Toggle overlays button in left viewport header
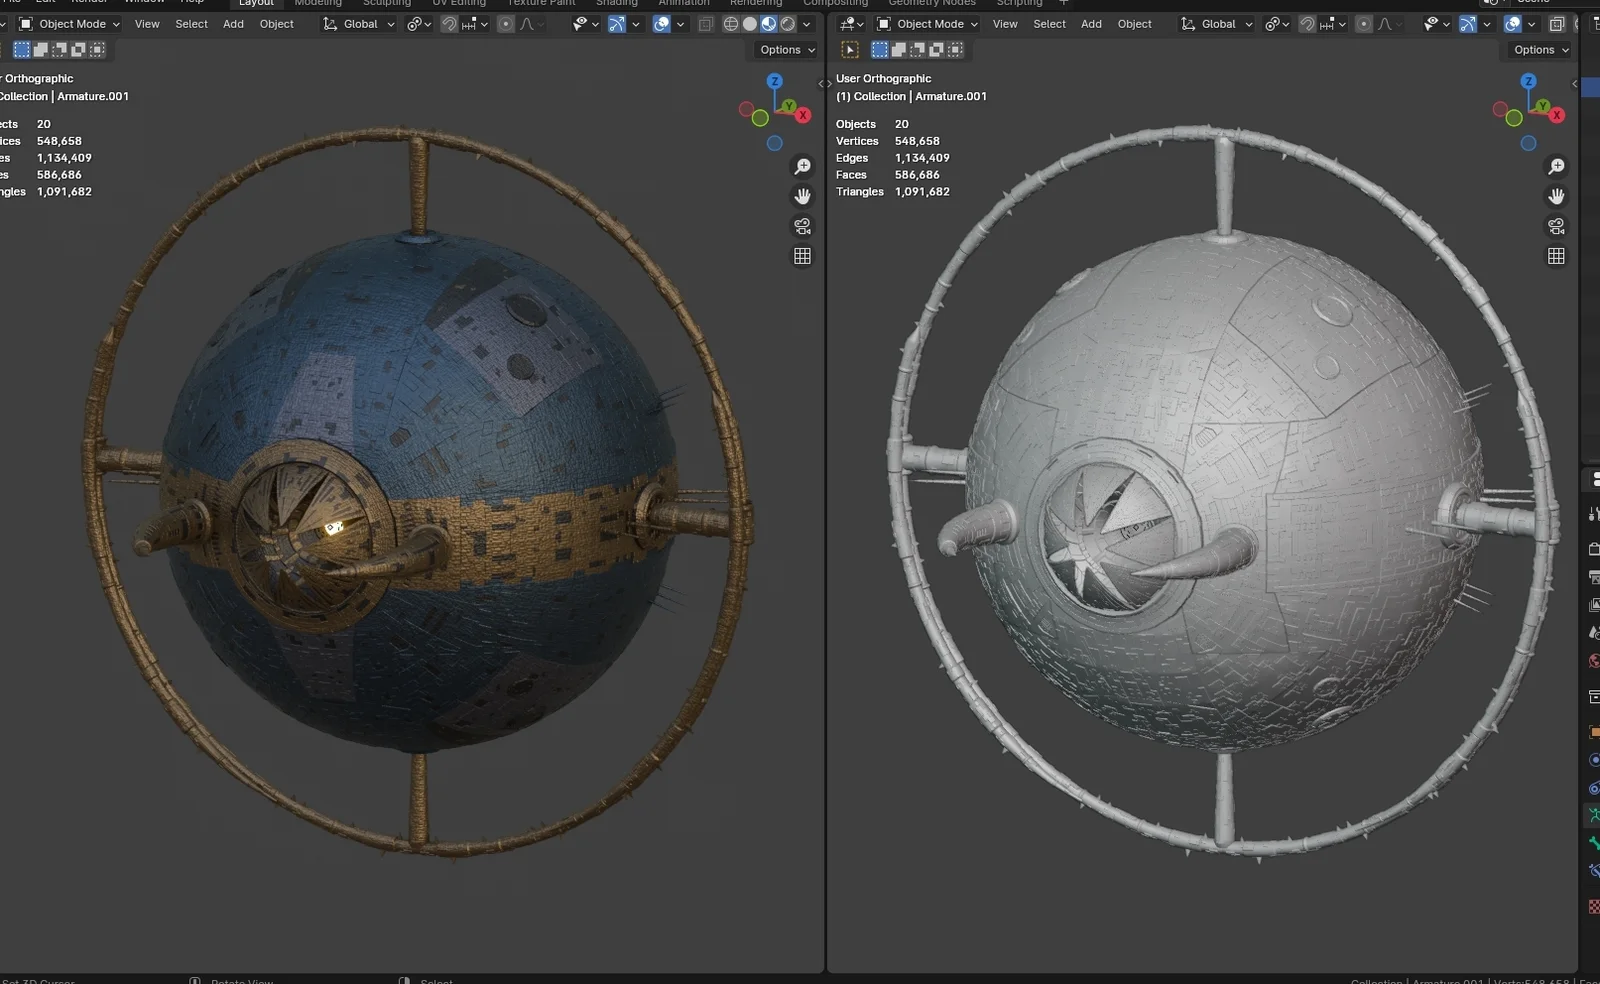Image resolution: width=1600 pixels, height=984 pixels. [661, 24]
